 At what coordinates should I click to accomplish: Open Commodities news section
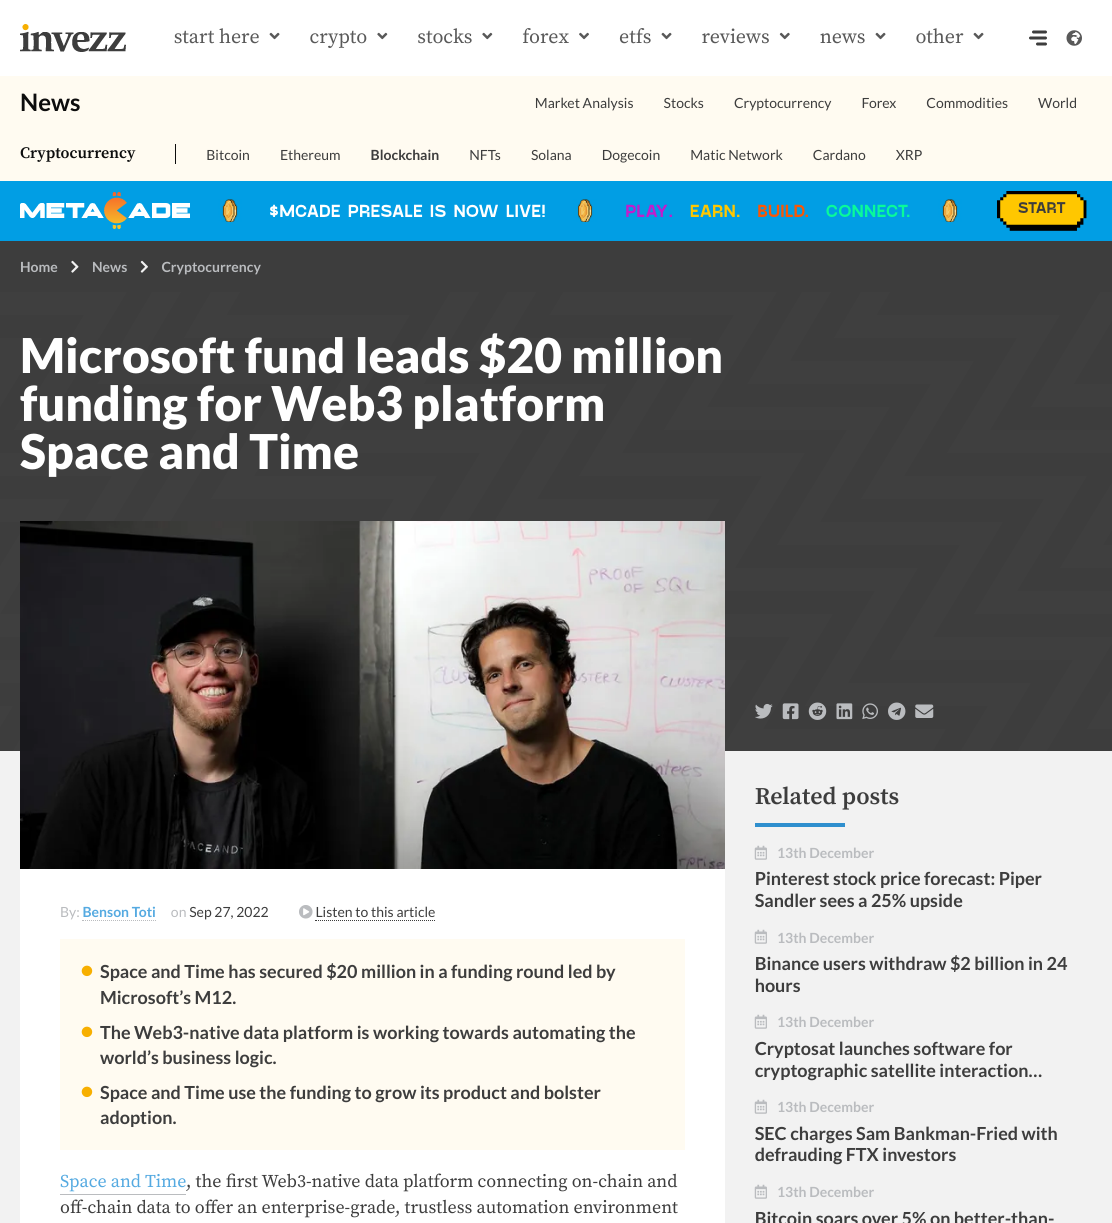[967, 103]
